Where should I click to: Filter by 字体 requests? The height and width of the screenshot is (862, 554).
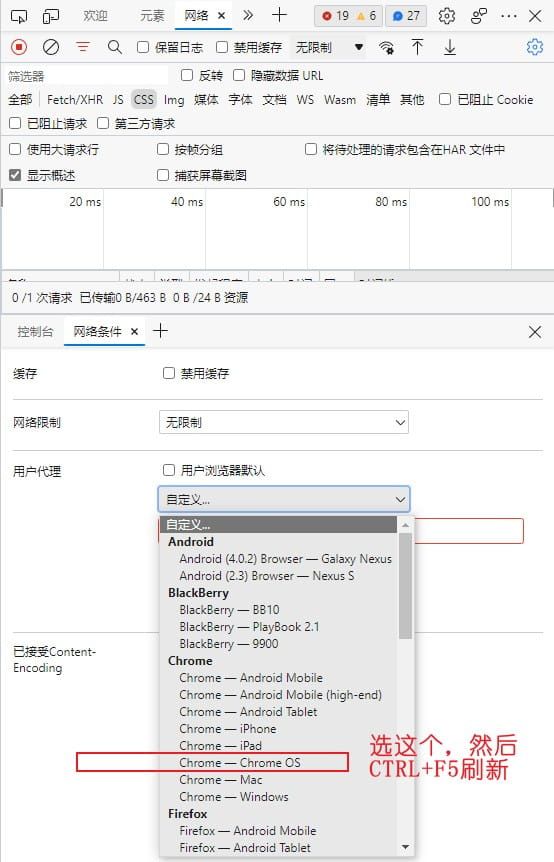point(240,100)
